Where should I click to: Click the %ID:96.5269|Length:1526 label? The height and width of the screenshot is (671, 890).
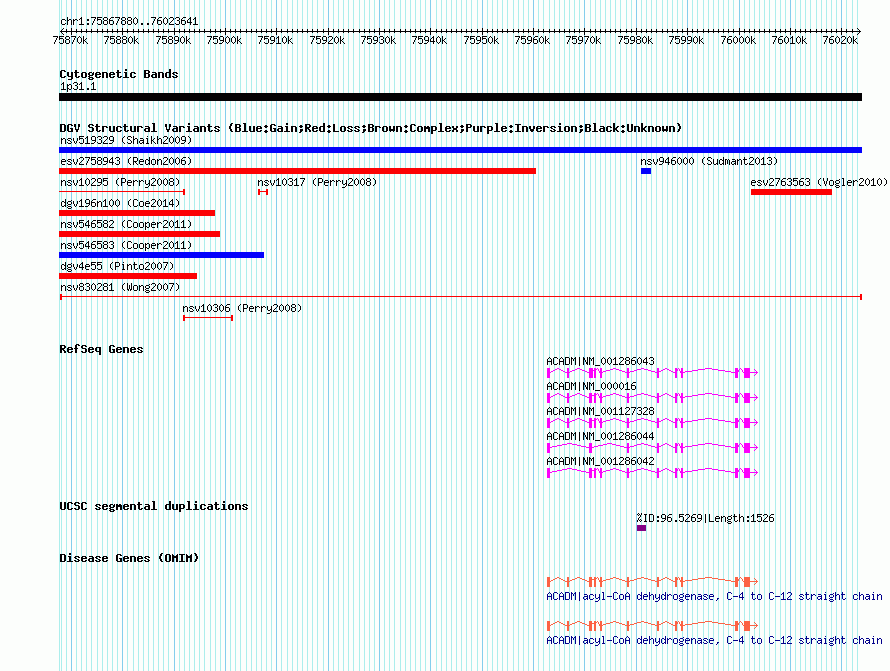coord(705,518)
